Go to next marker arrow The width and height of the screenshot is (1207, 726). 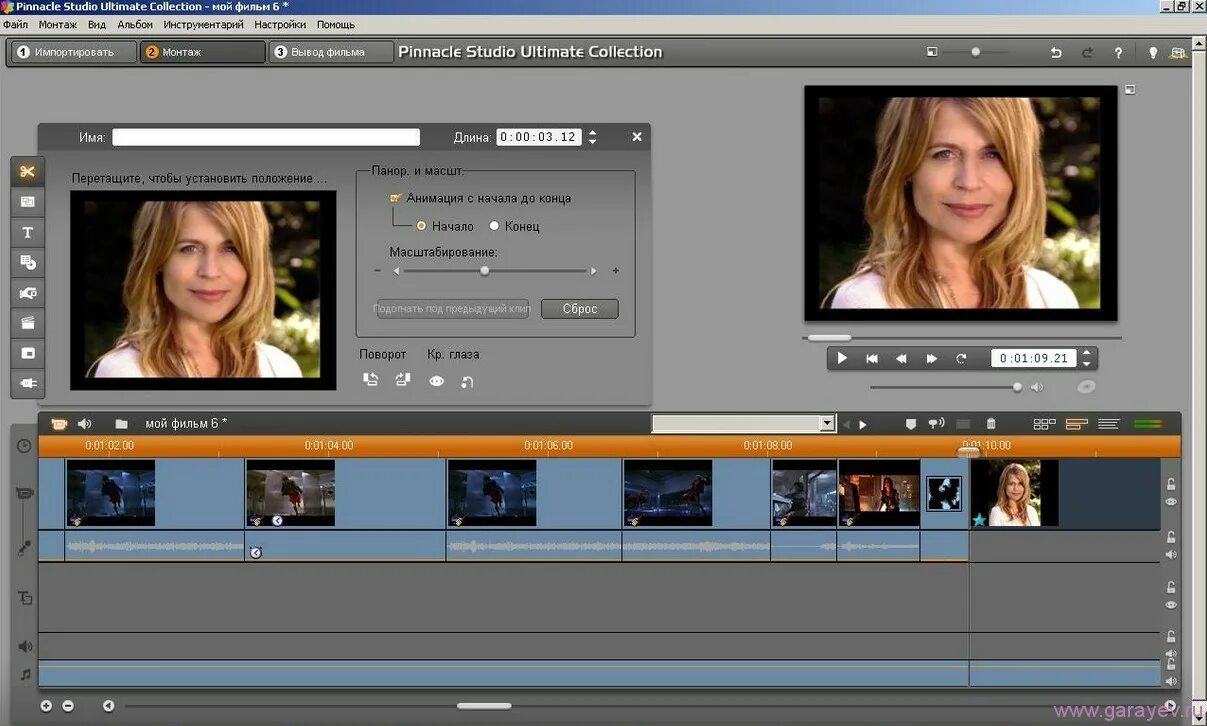pos(863,424)
